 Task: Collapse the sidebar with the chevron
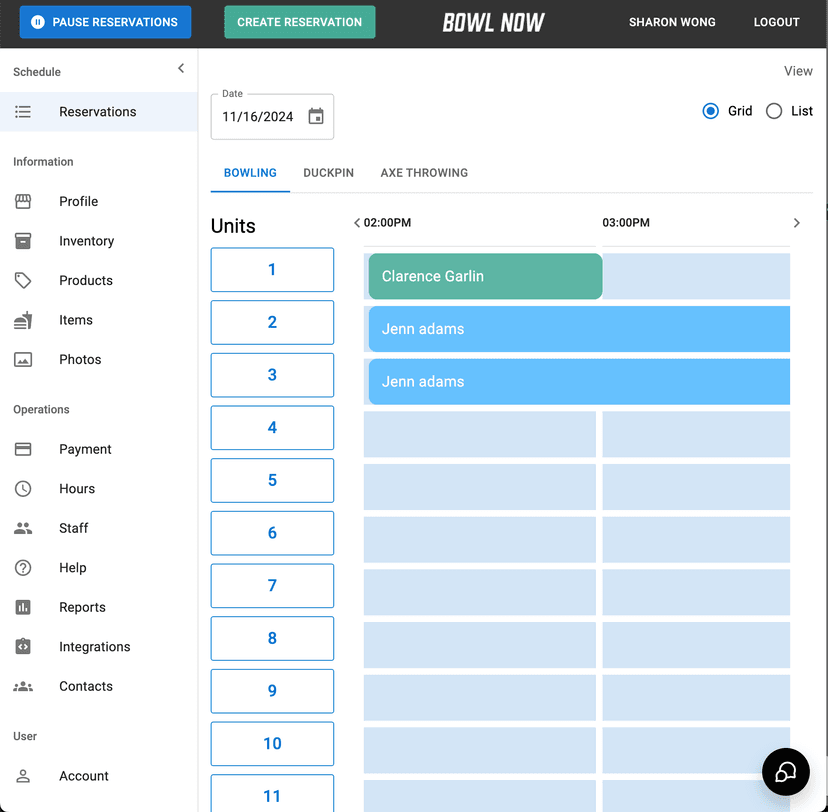tap(181, 68)
